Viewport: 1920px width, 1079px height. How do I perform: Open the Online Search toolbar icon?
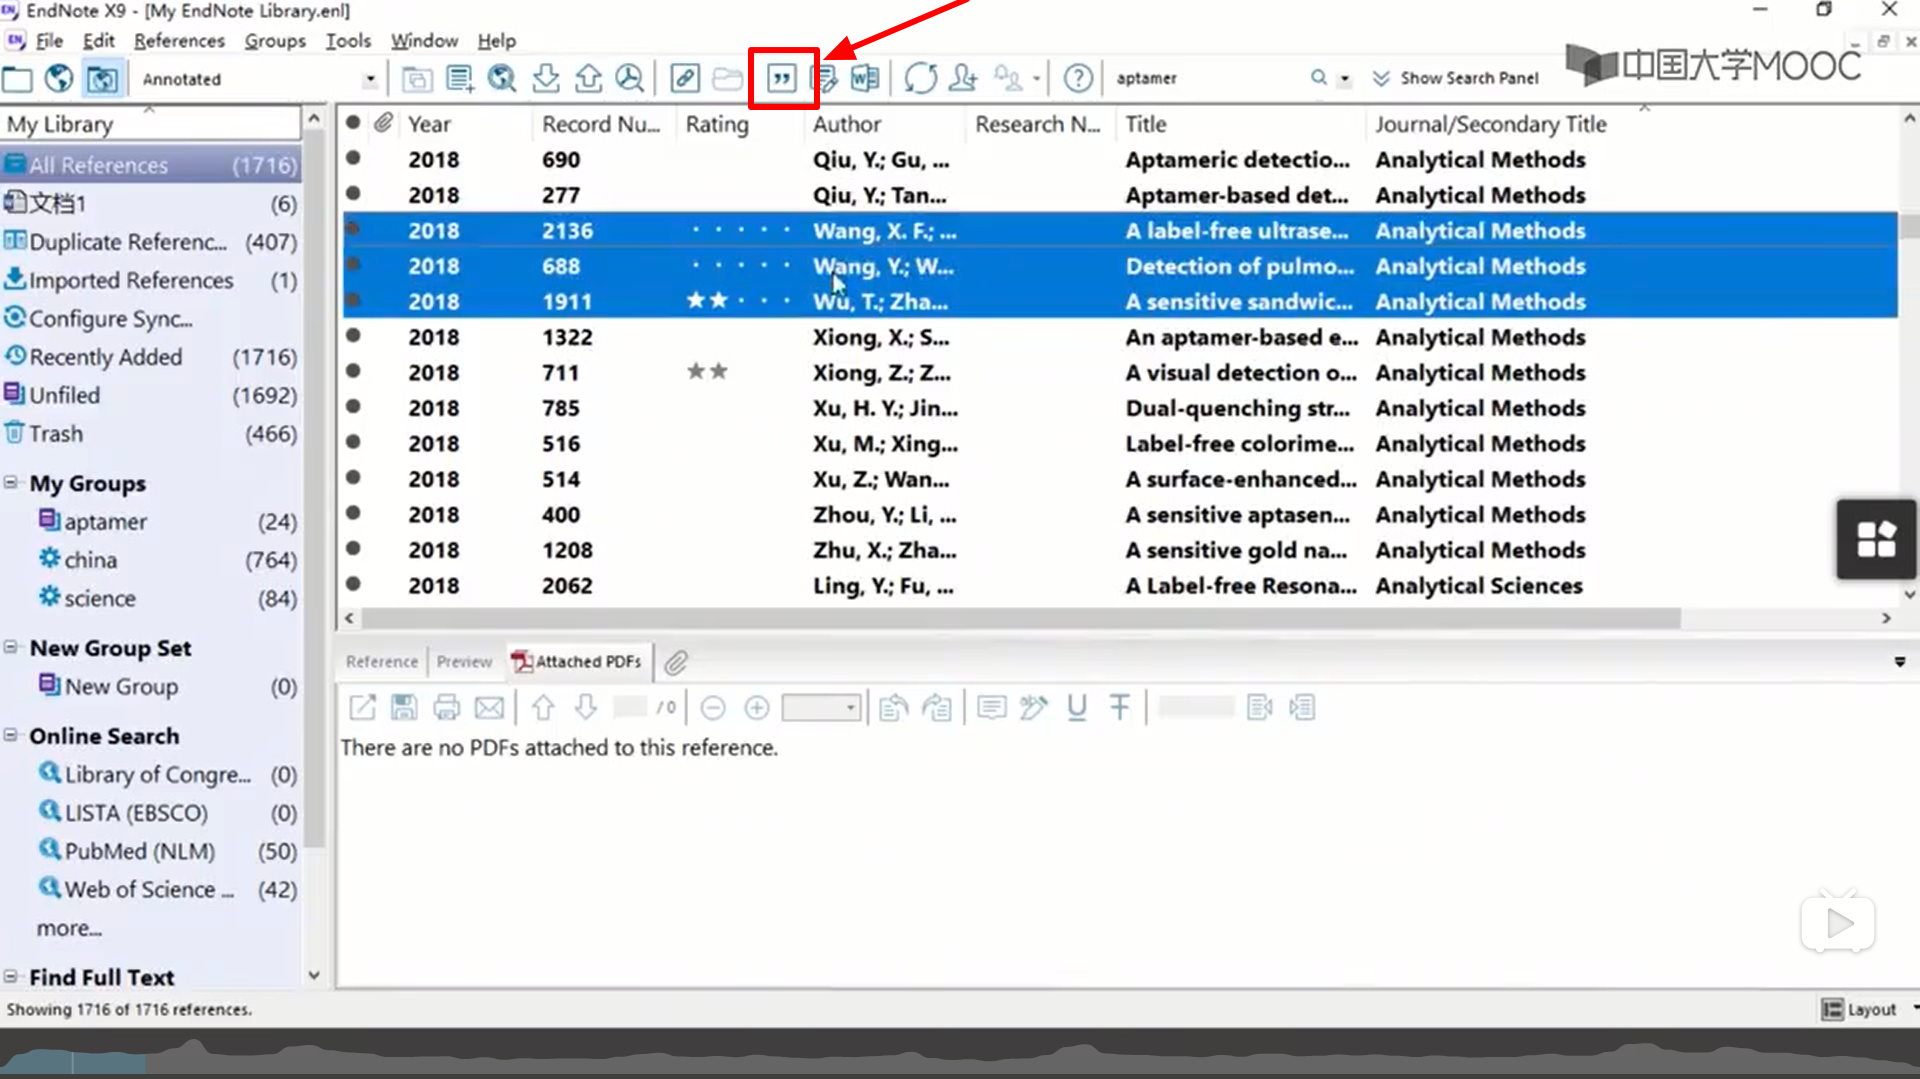pos(502,78)
